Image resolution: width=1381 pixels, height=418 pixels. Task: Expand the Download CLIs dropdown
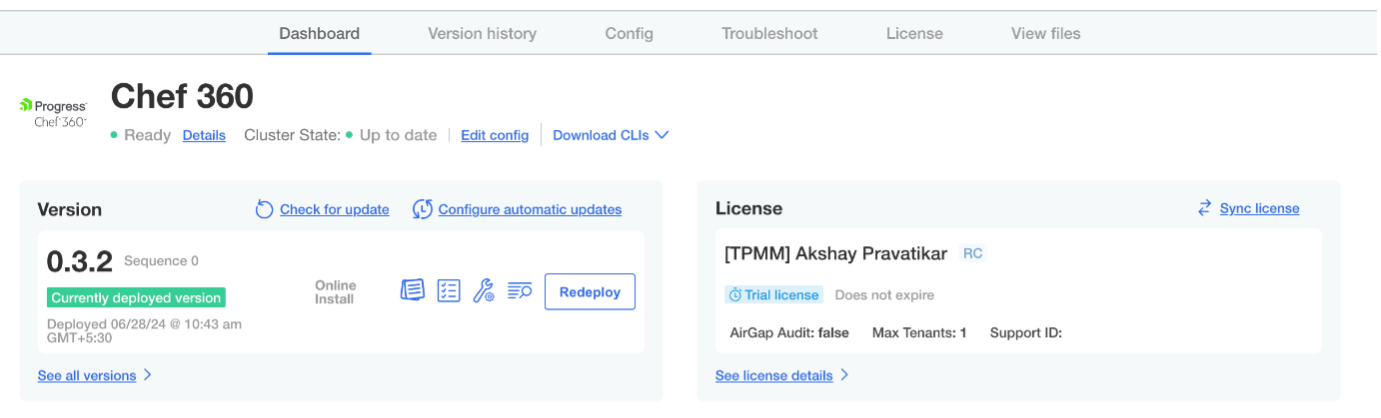tap(610, 135)
